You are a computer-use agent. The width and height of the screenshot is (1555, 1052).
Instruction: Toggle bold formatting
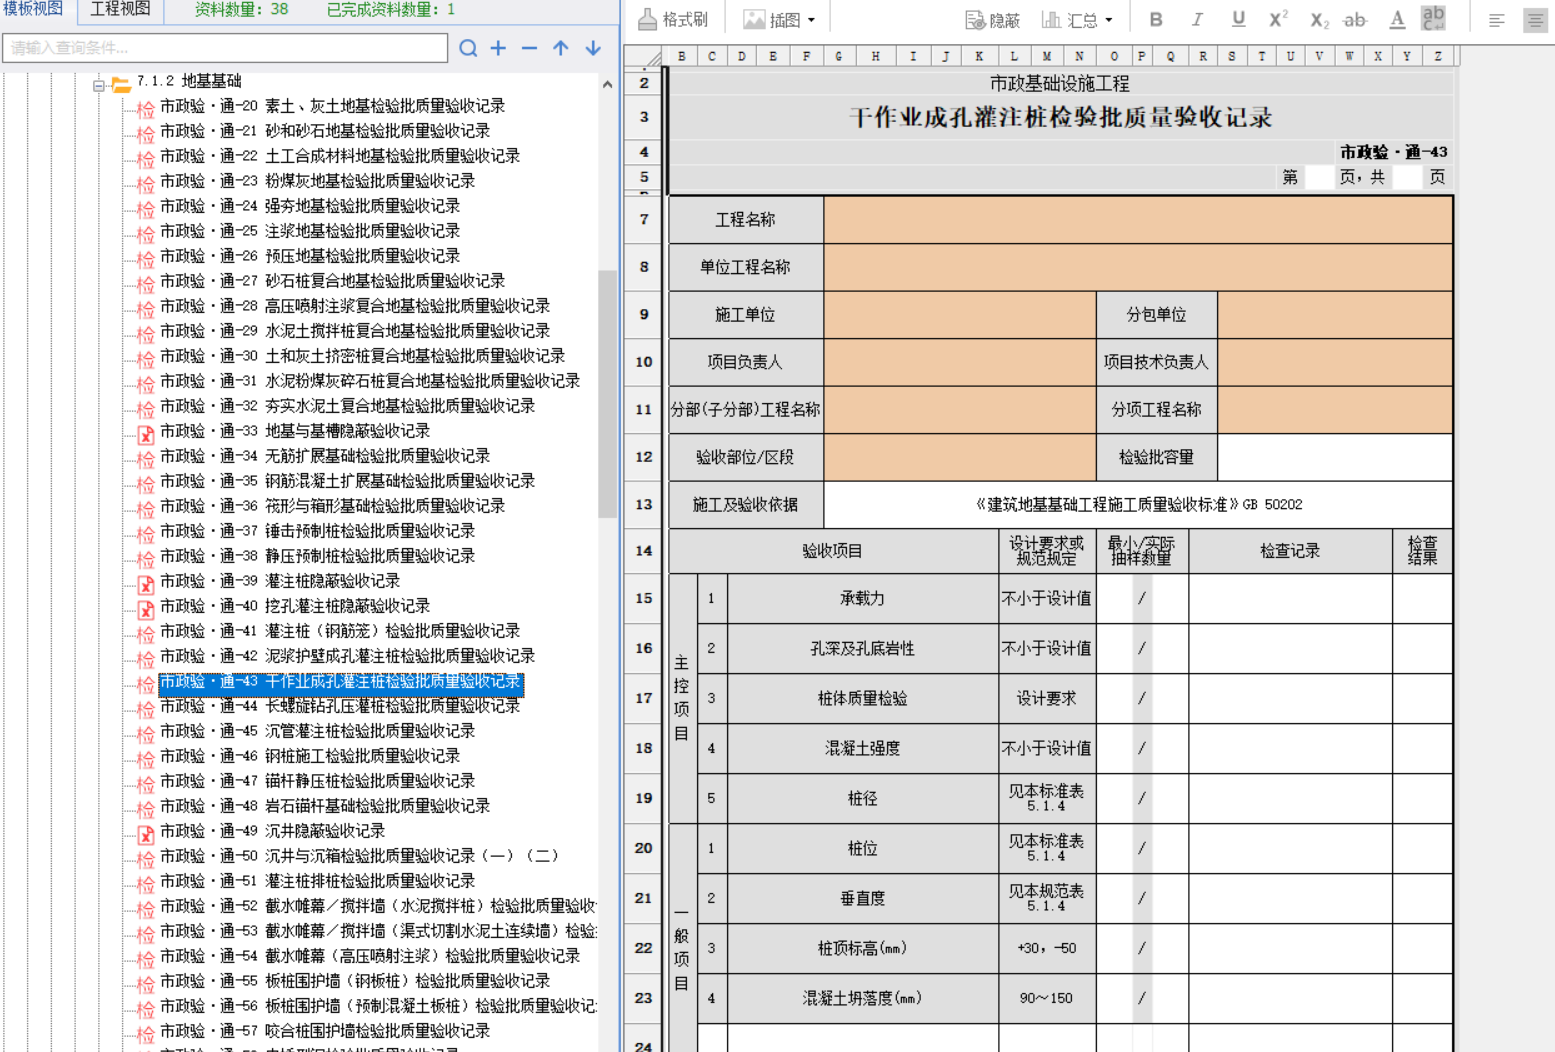1156,19
